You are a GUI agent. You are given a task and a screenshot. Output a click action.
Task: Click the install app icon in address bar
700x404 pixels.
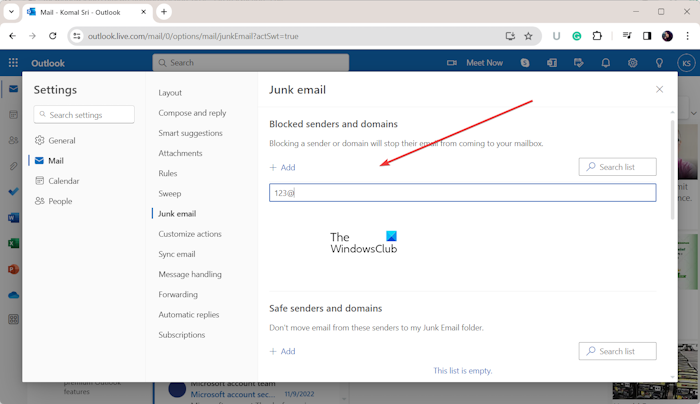(510, 36)
